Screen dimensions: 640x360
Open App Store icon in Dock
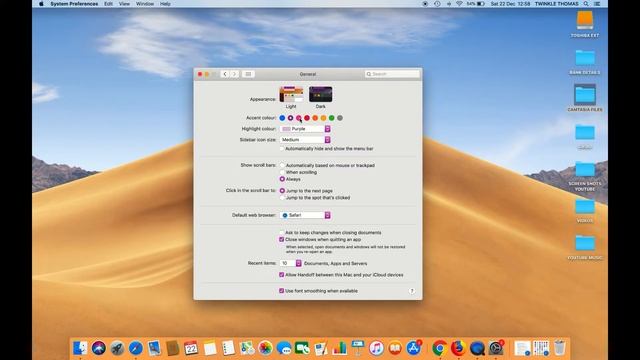coord(413,348)
